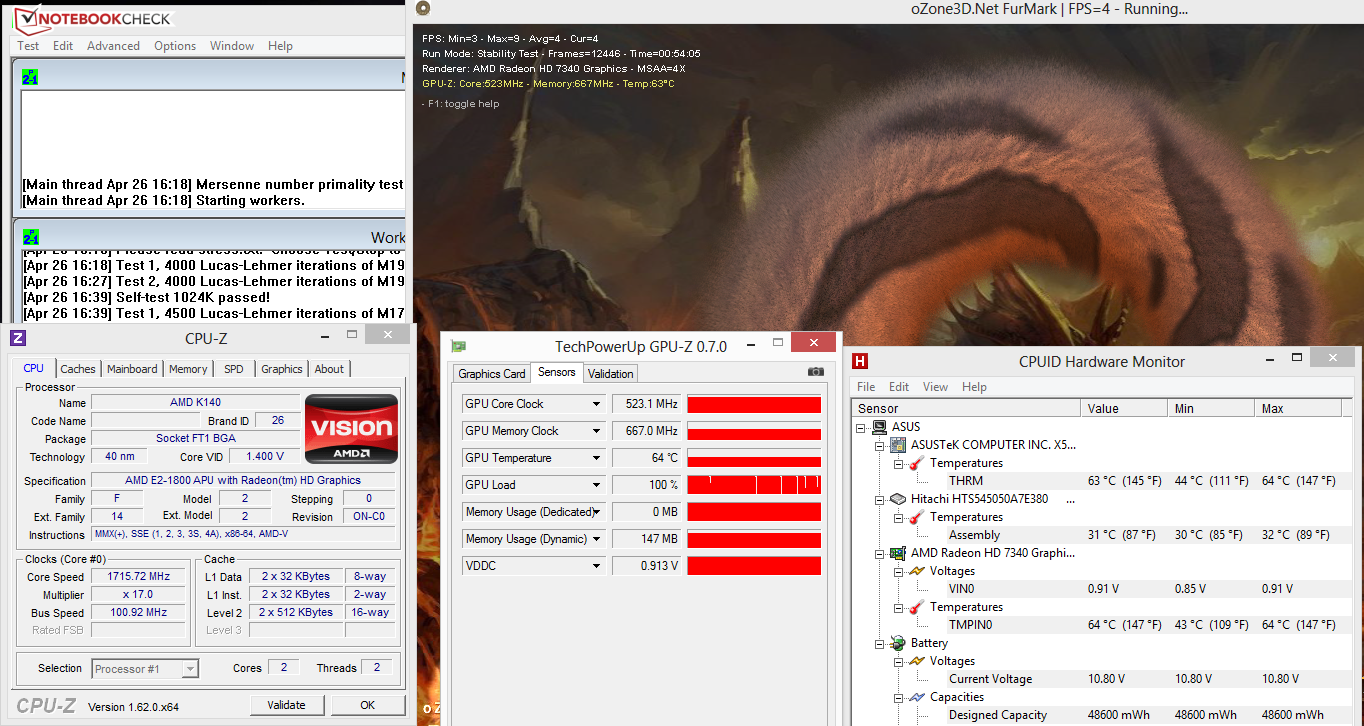The image size is (1364, 726).
Task: Switch to the Graphics tab in CPU-Z
Action: (x=282, y=369)
